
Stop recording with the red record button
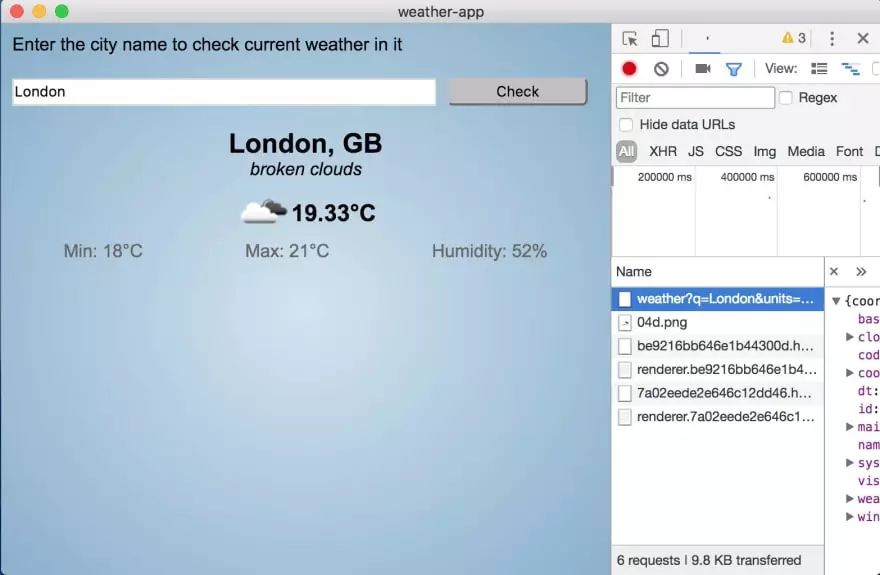coord(629,68)
